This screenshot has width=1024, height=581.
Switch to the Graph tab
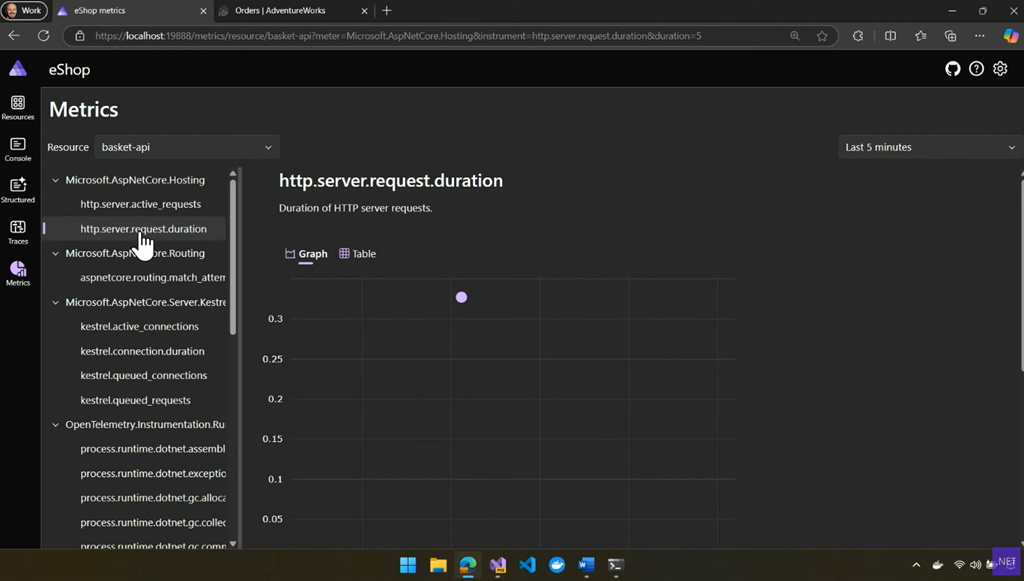(x=306, y=254)
